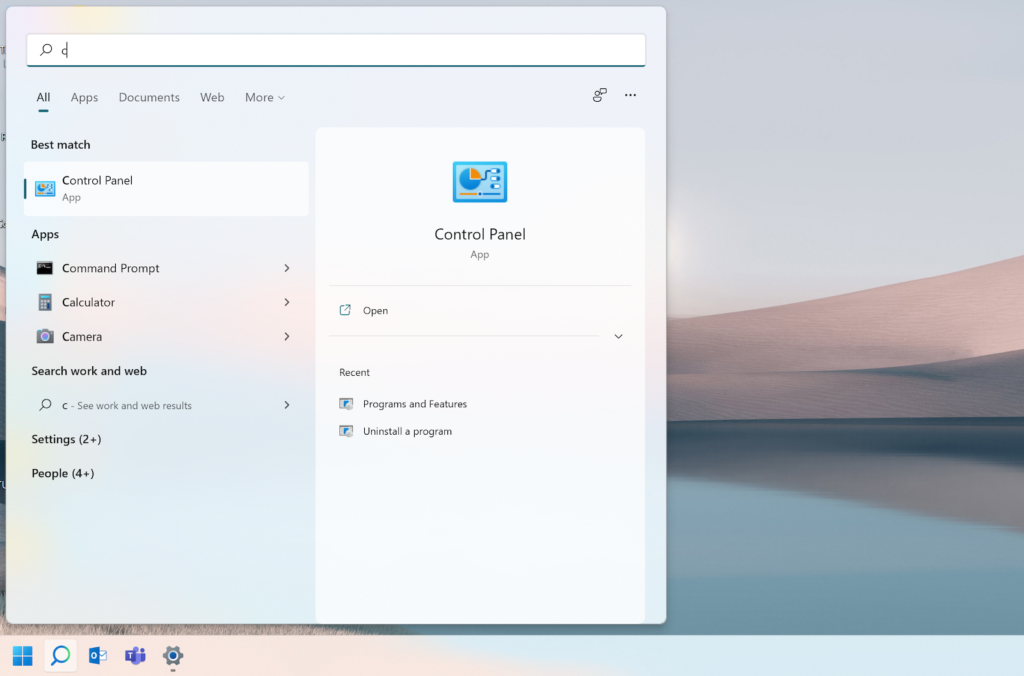Image resolution: width=1024 pixels, height=676 pixels.
Task: Open the three-dots options menu
Action: [630, 95]
